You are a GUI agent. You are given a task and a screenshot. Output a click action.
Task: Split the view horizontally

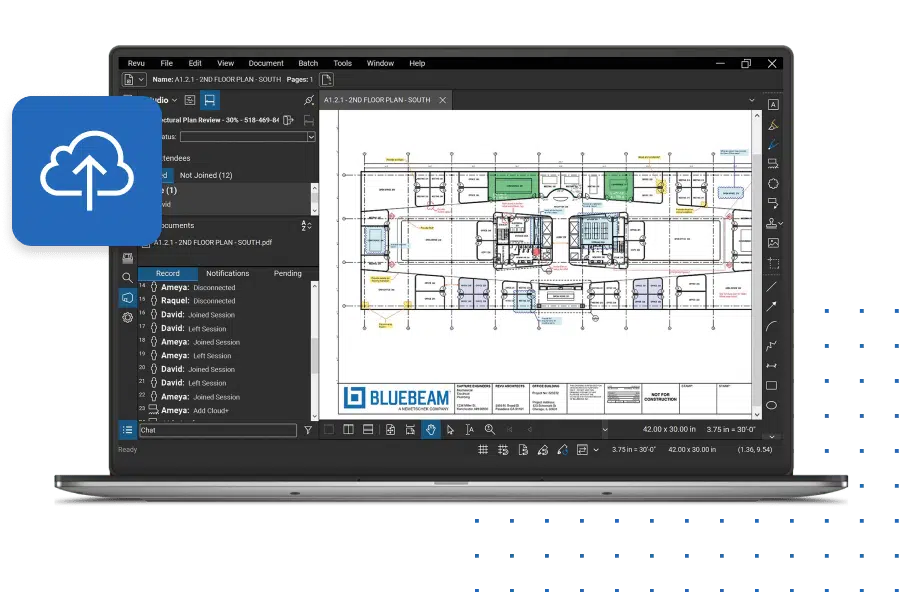pos(368,429)
